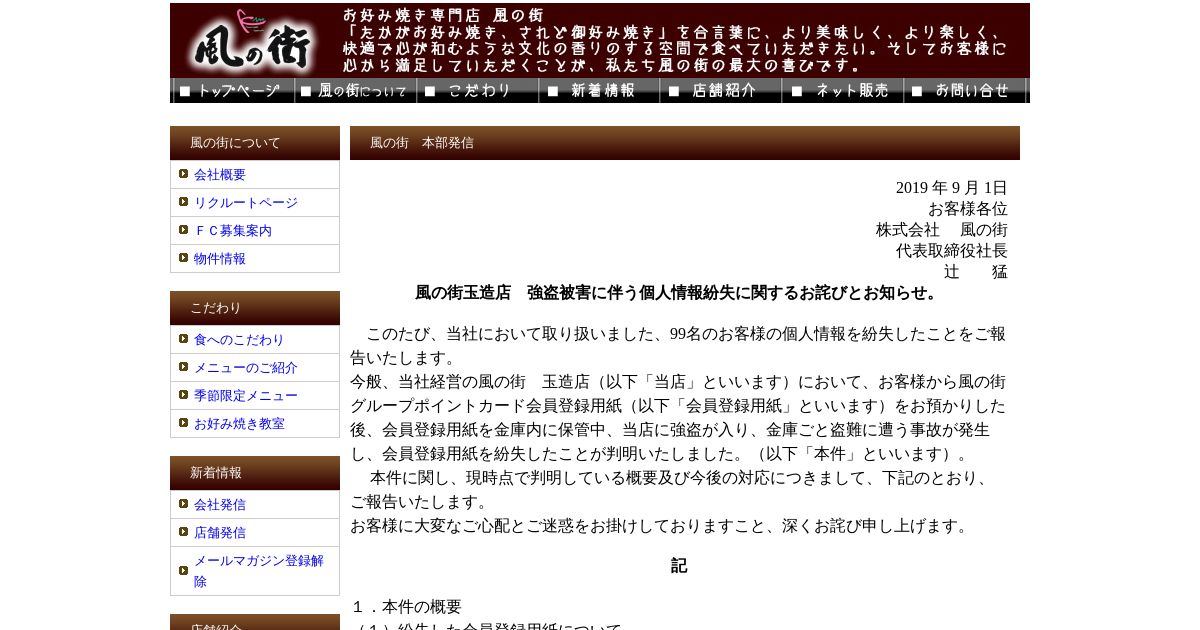
Task: Click the bullet icon beside 店舗発信
Action: pyautogui.click(x=184, y=532)
